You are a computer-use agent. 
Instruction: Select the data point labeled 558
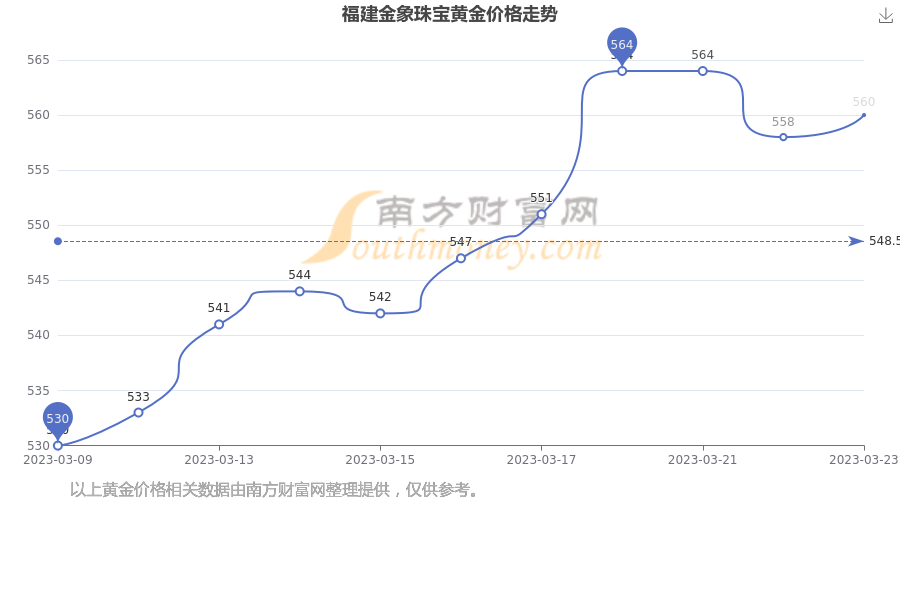coord(783,137)
